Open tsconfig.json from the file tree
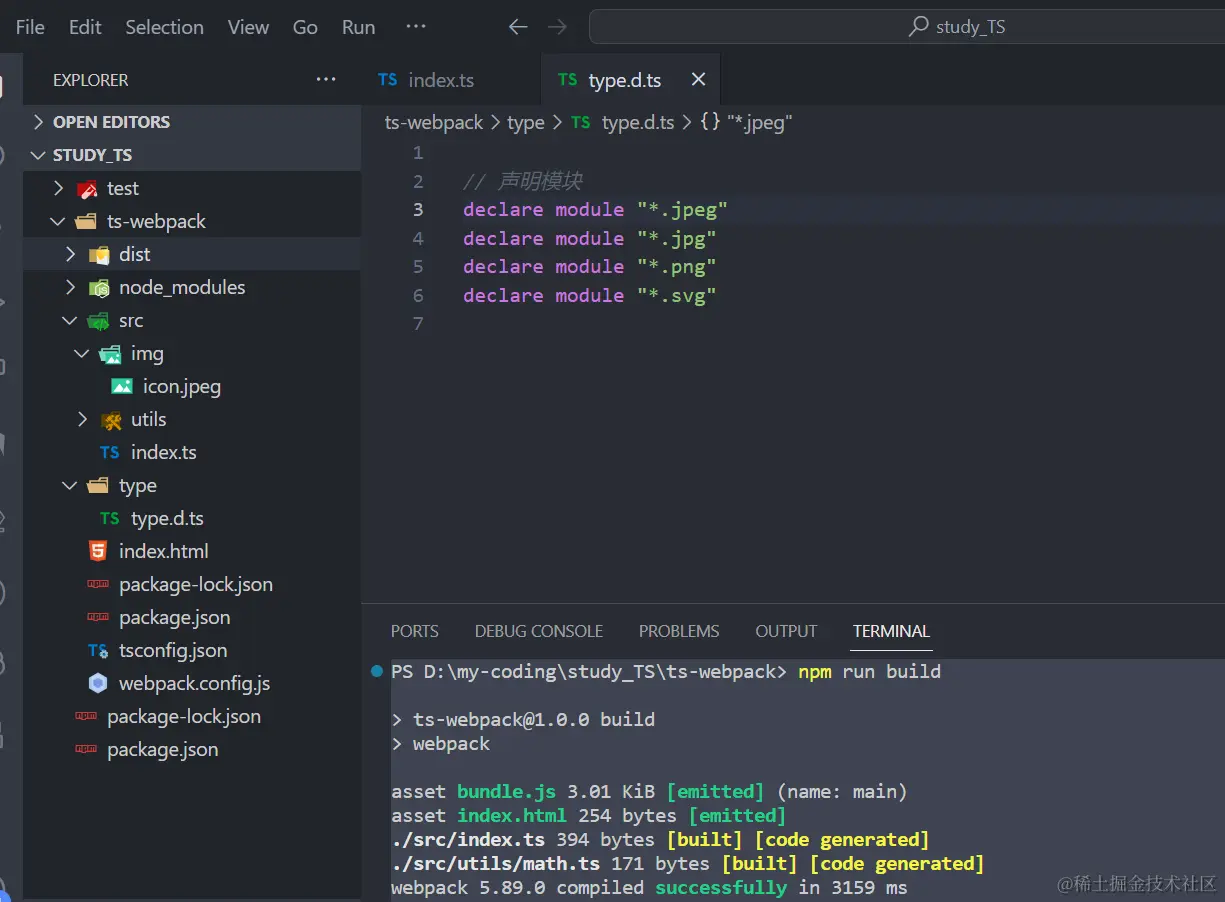This screenshot has width=1225, height=902. (x=173, y=651)
